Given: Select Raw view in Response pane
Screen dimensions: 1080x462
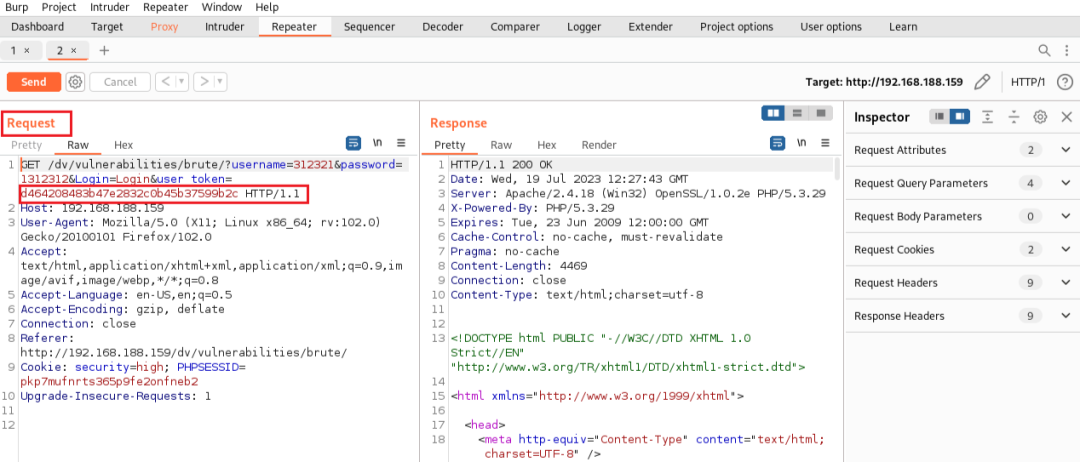Looking at the screenshot, I should coord(501,145).
